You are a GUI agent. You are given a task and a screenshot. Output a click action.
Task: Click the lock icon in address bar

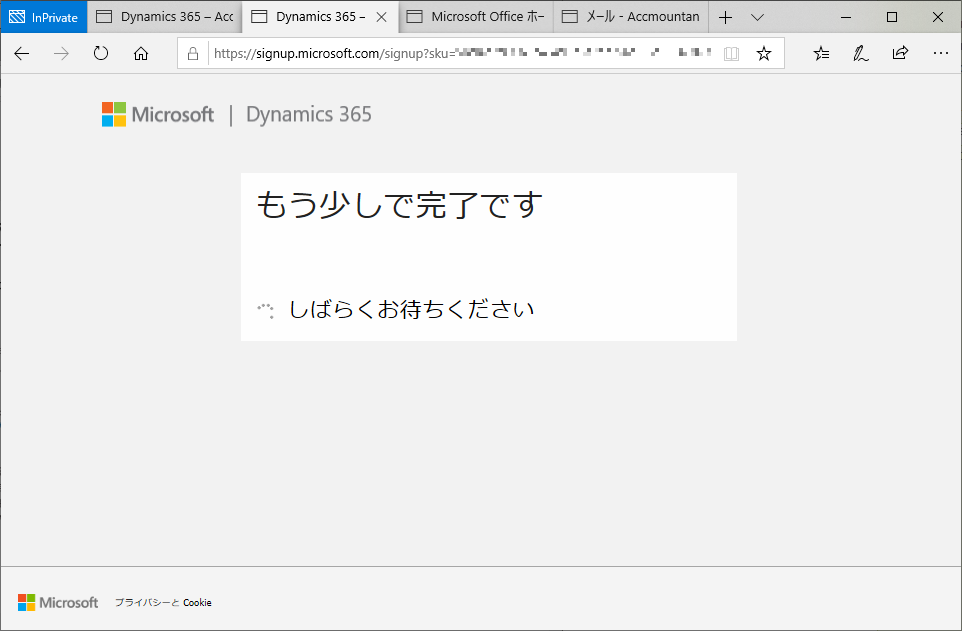(193, 54)
